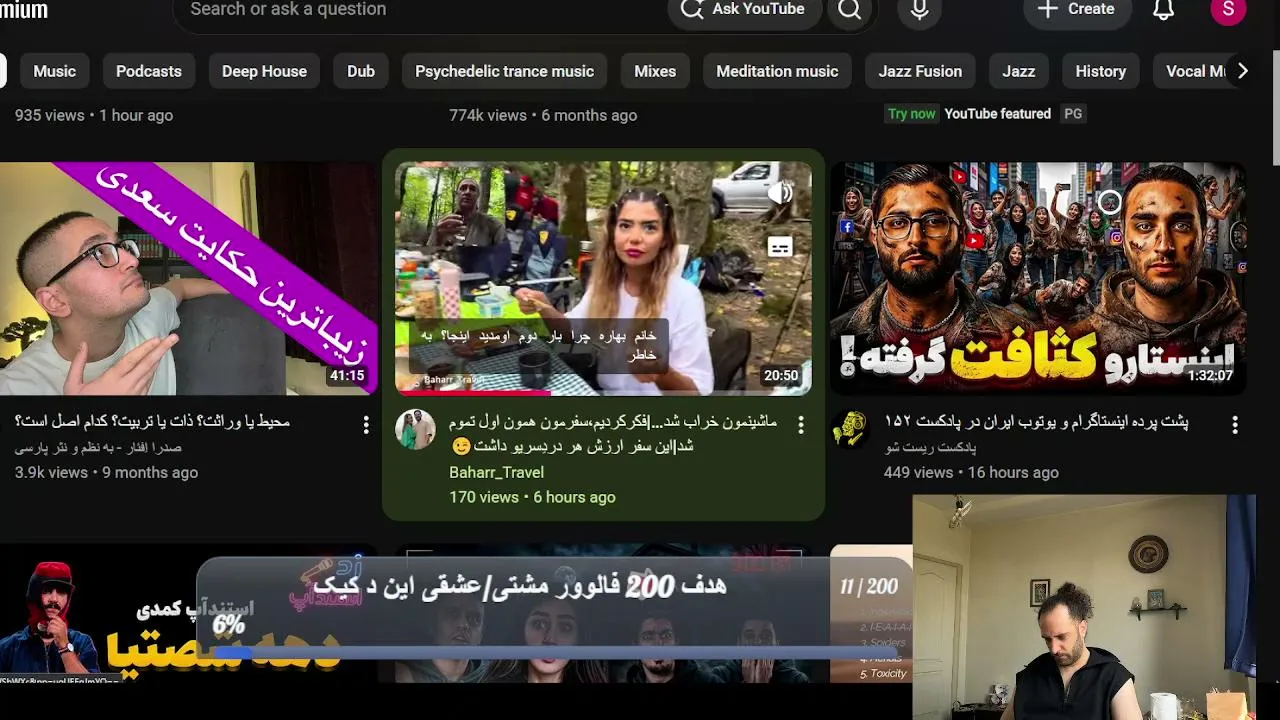Open channel name above 449 views
The width and height of the screenshot is (1280, 720).
pyautogui.click(x=930, y=448)
